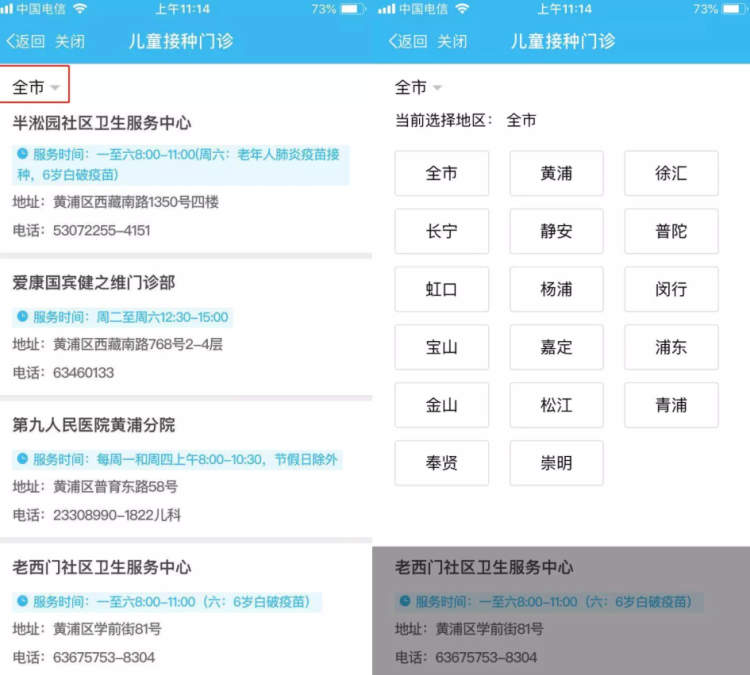Click clock icon in 爱康国宾 service time
The width and height of the screenshot is (750, 675).
[23, 317]
